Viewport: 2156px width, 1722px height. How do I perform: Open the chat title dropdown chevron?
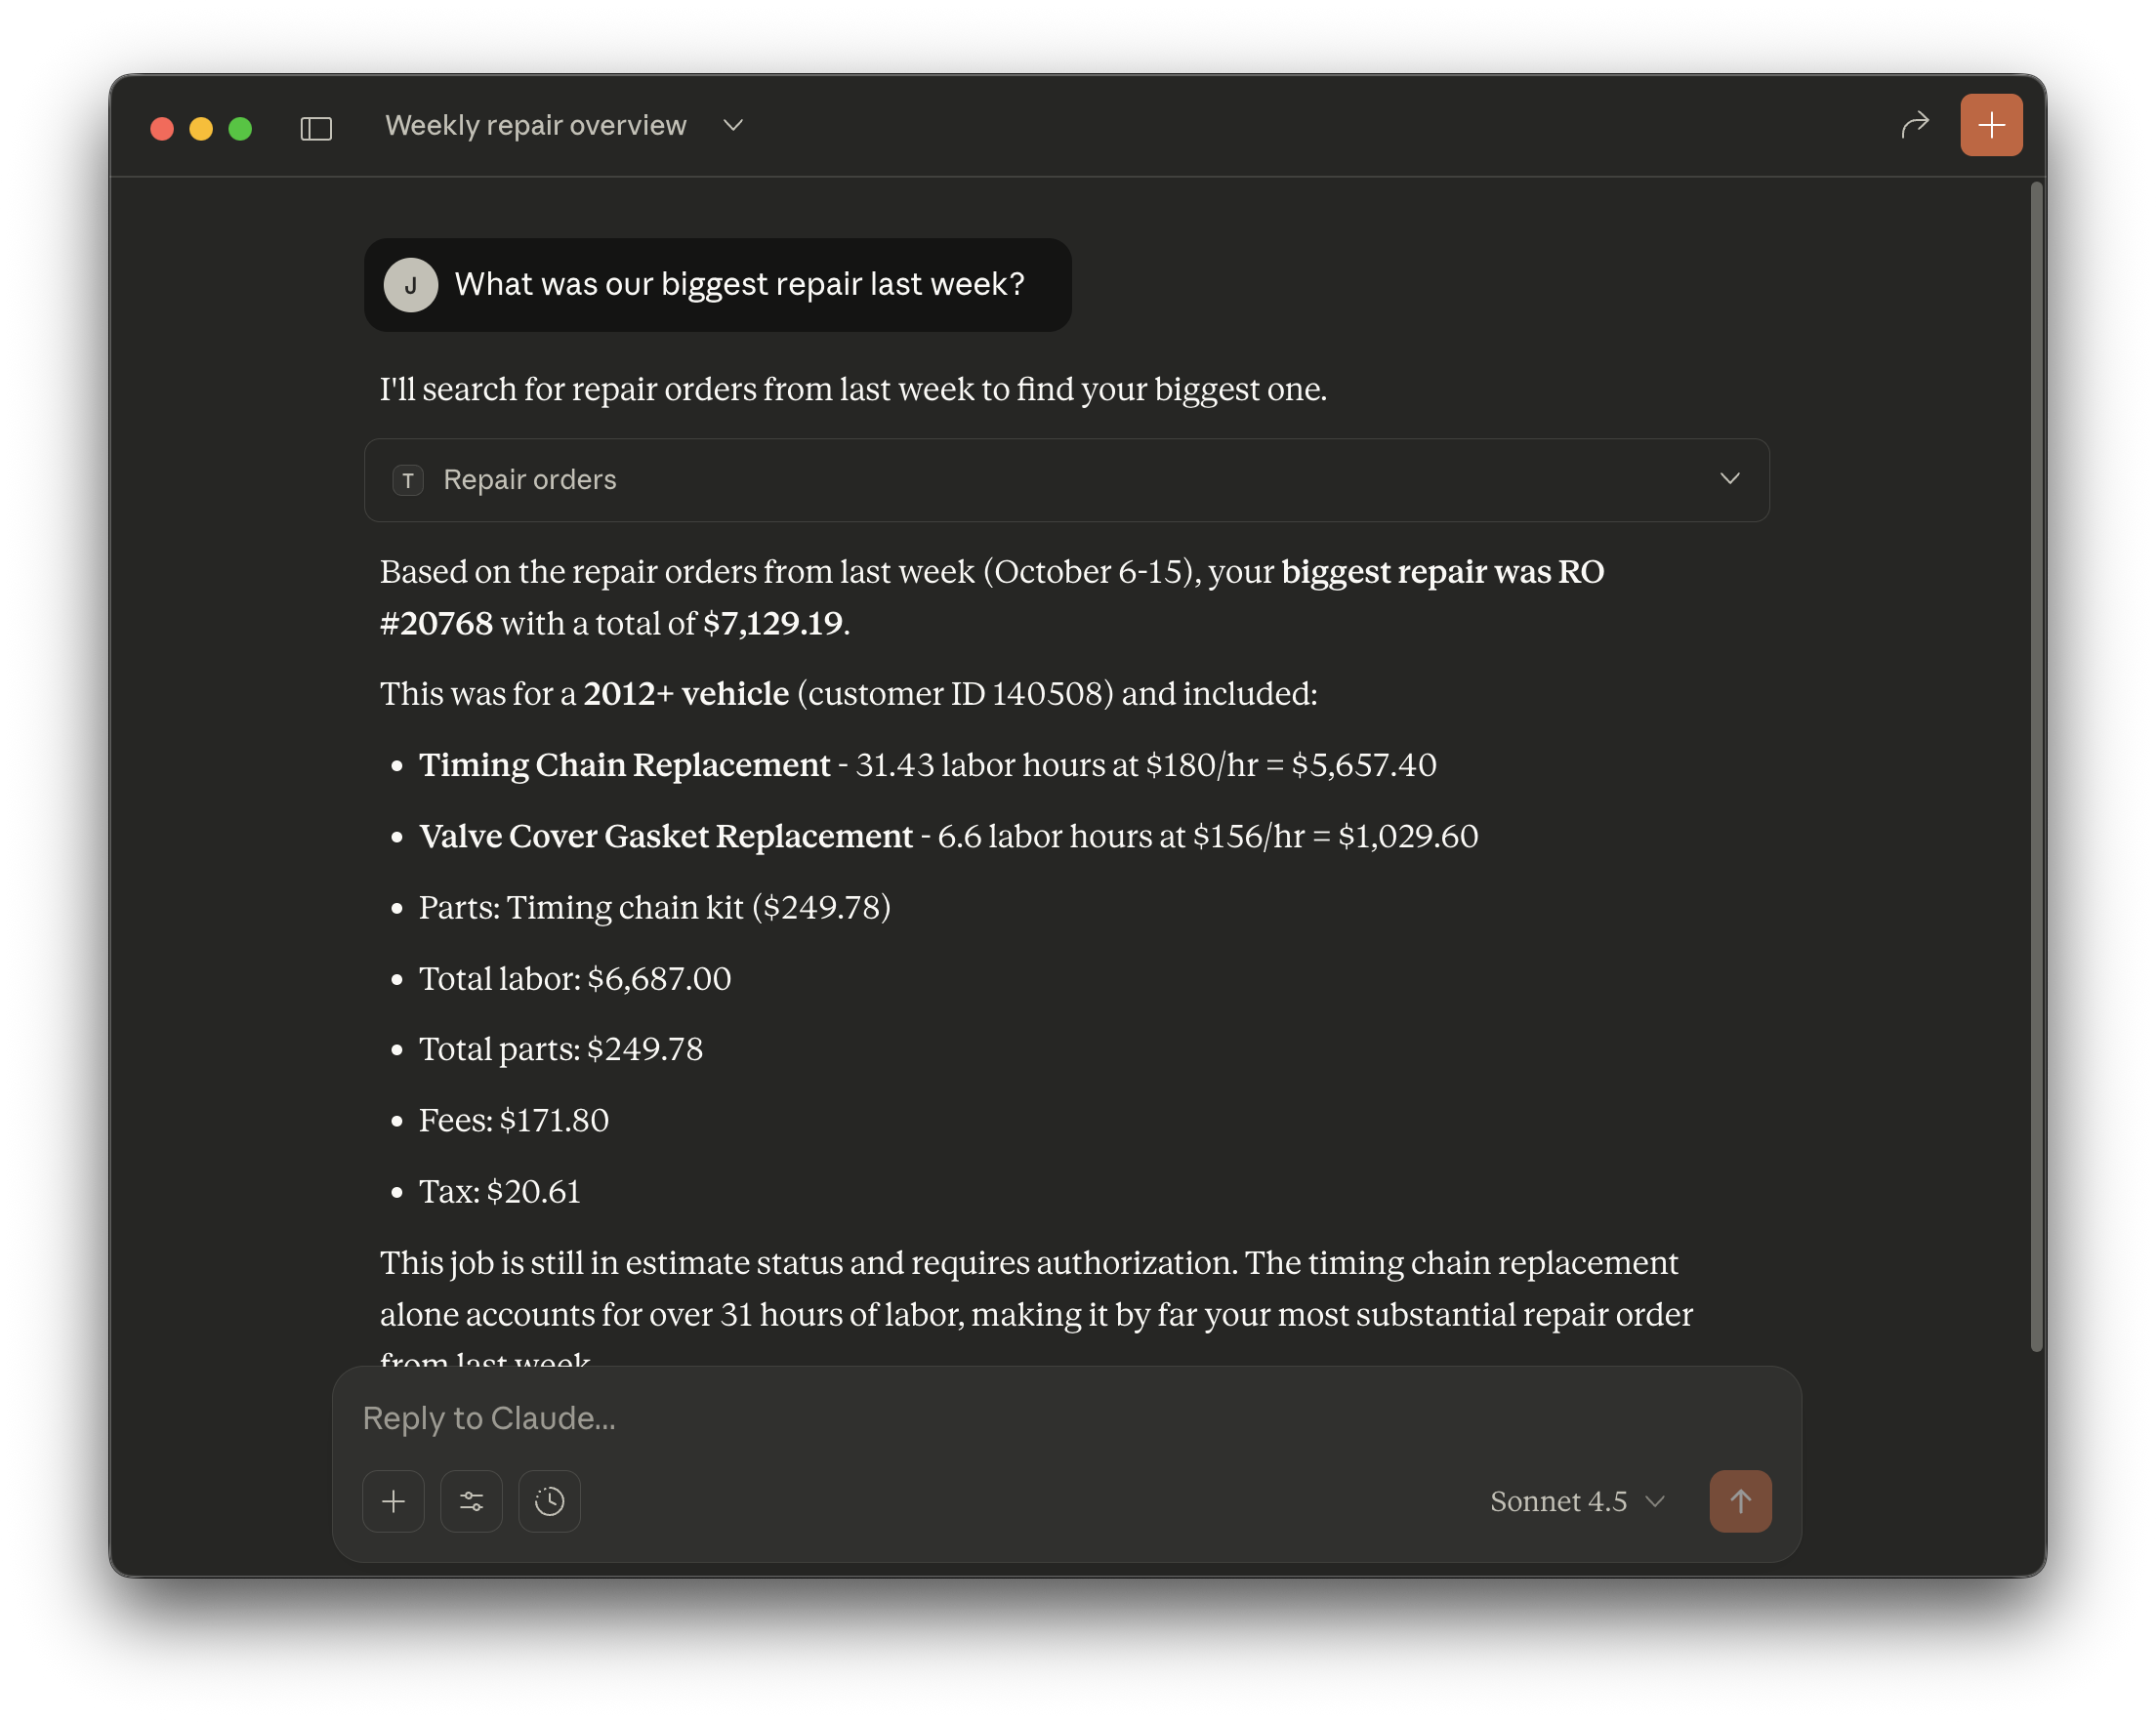click(x=733, y=126)
